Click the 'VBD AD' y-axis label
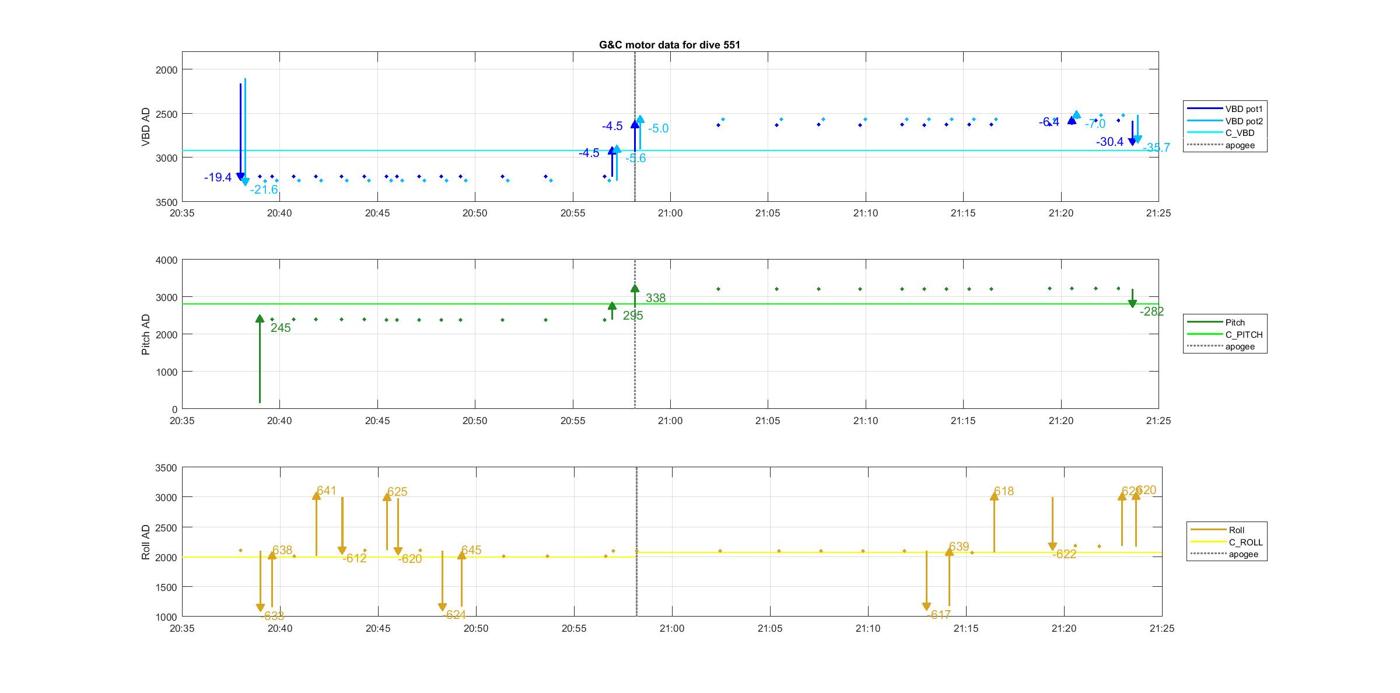1400x693 pixels. [x=146, y=127]
